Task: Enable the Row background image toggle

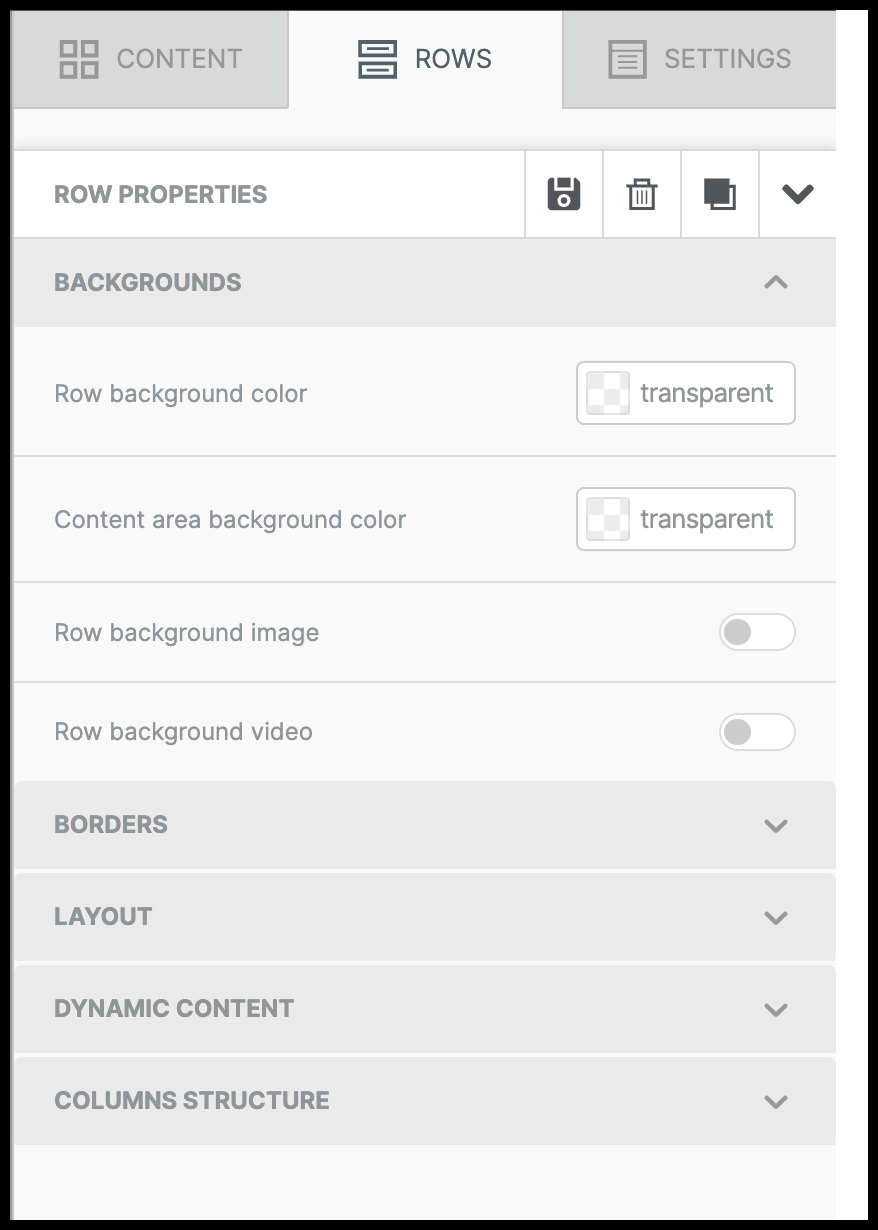Action: point(756,632)
